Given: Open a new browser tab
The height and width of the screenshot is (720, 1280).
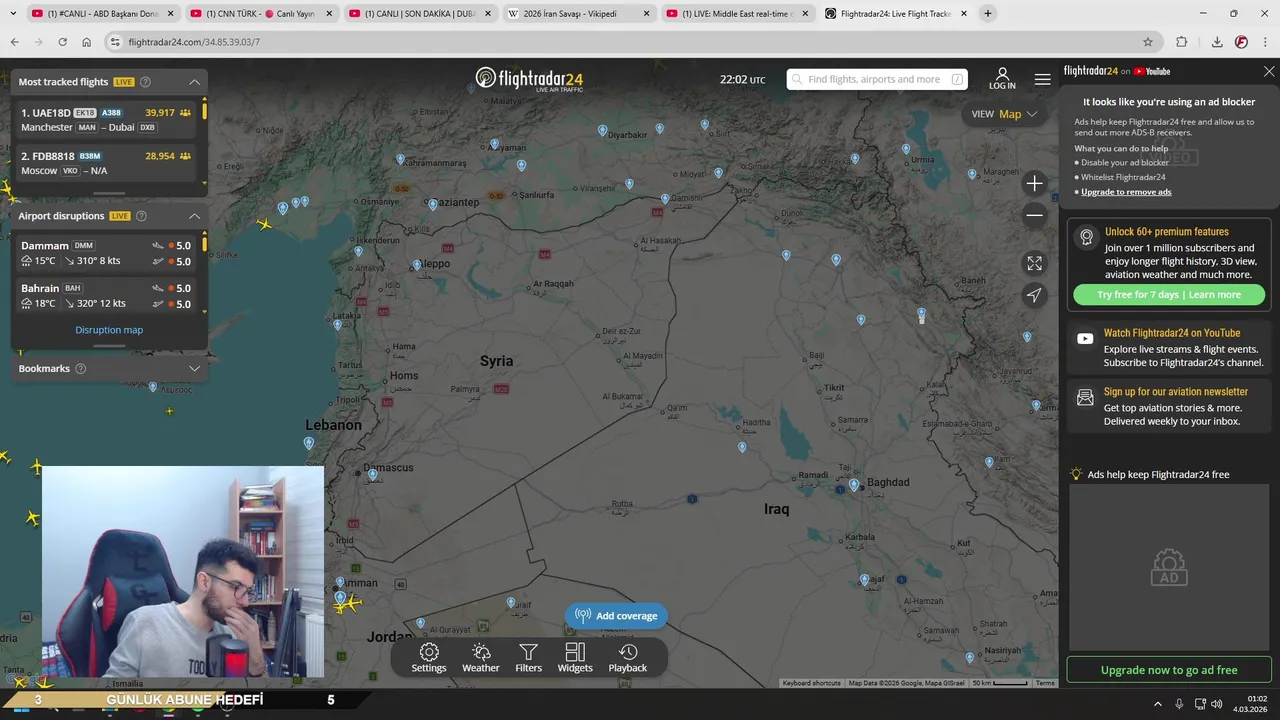Looking at the screenshot, I should [x=988, y=14].
